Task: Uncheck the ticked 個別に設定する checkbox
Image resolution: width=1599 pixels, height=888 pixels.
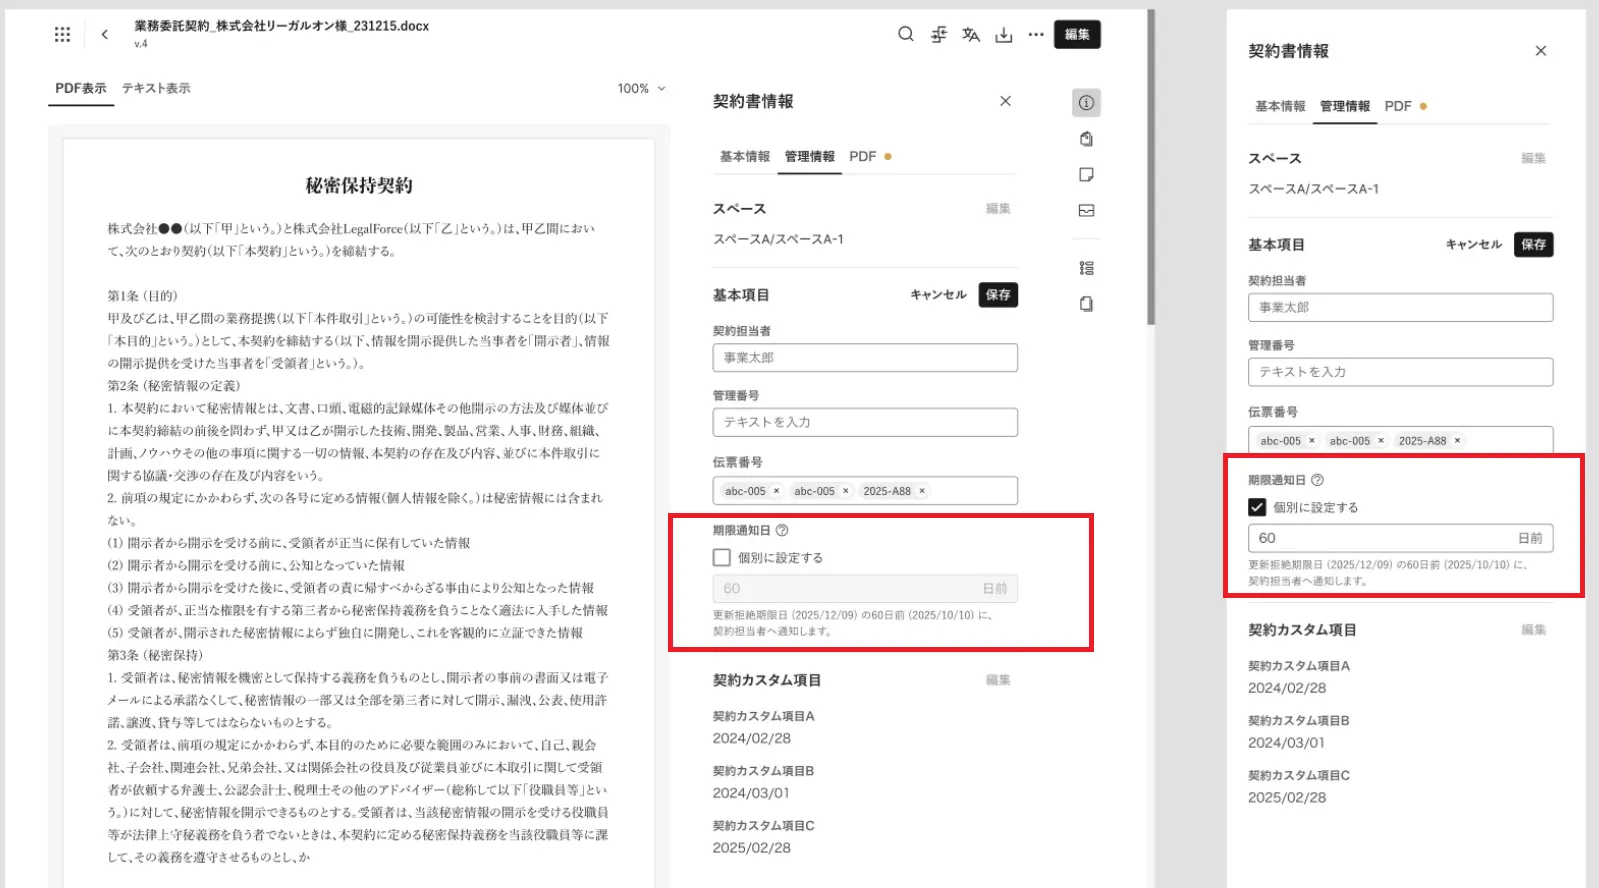Action: (1257, 507)
